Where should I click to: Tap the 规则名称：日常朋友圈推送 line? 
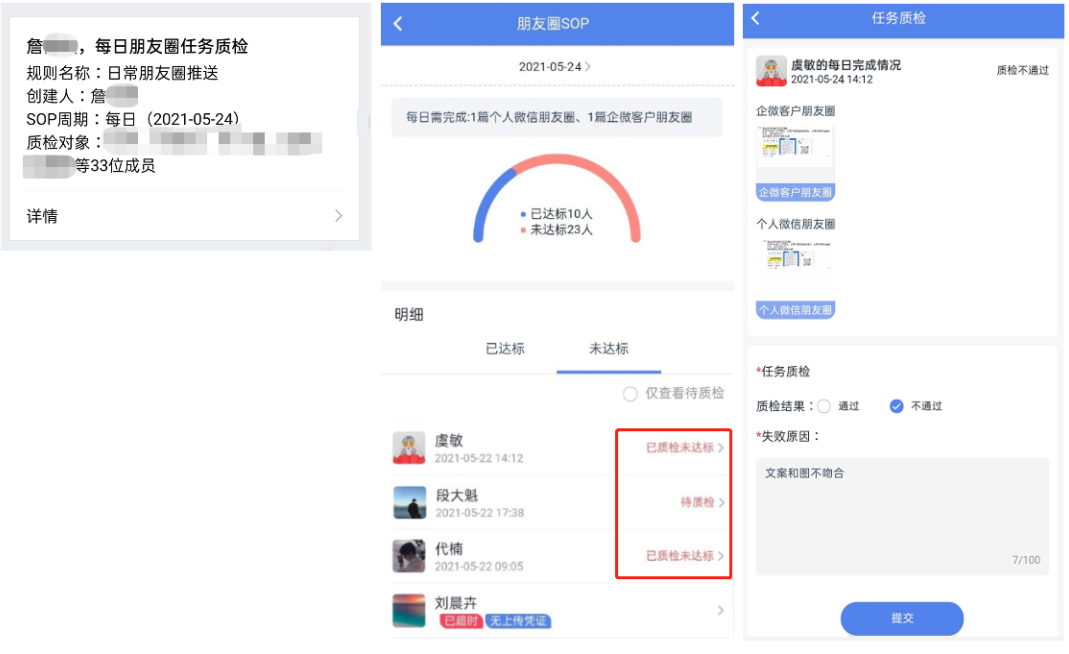coord(122,73)
